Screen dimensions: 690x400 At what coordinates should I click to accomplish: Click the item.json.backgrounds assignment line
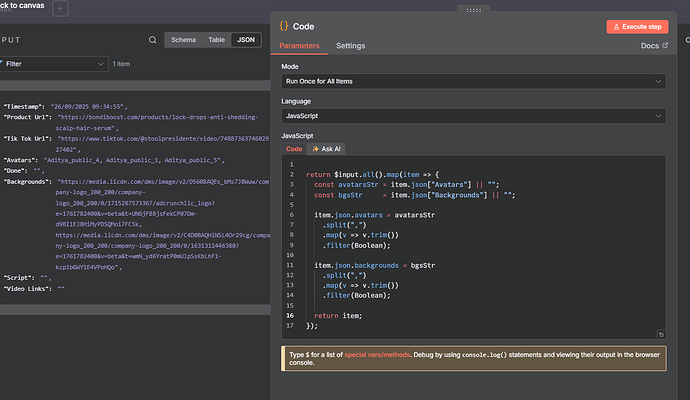pyautogui.click(x=374, y=265)
